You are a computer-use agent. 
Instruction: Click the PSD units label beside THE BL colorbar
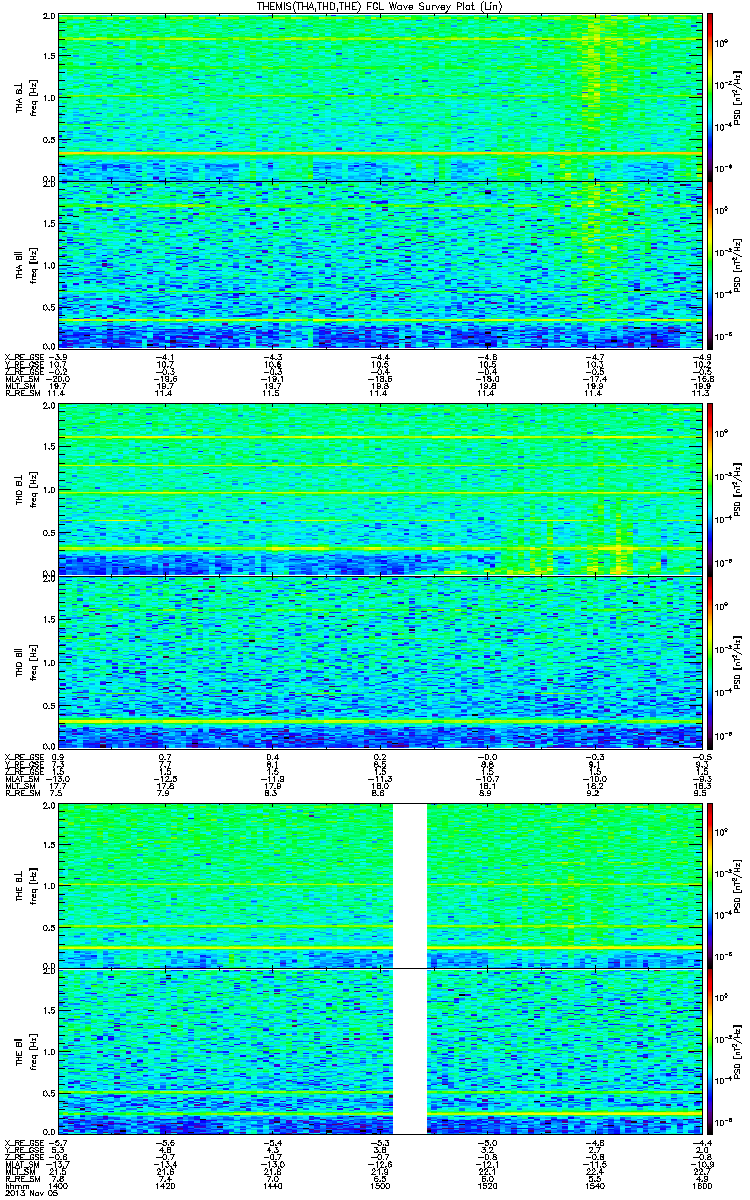tap(737, 886)
